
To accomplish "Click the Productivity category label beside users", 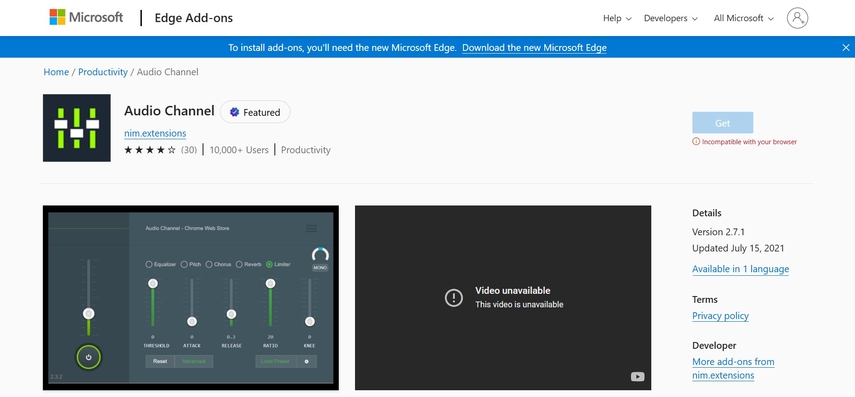I will tap(306, 150).
